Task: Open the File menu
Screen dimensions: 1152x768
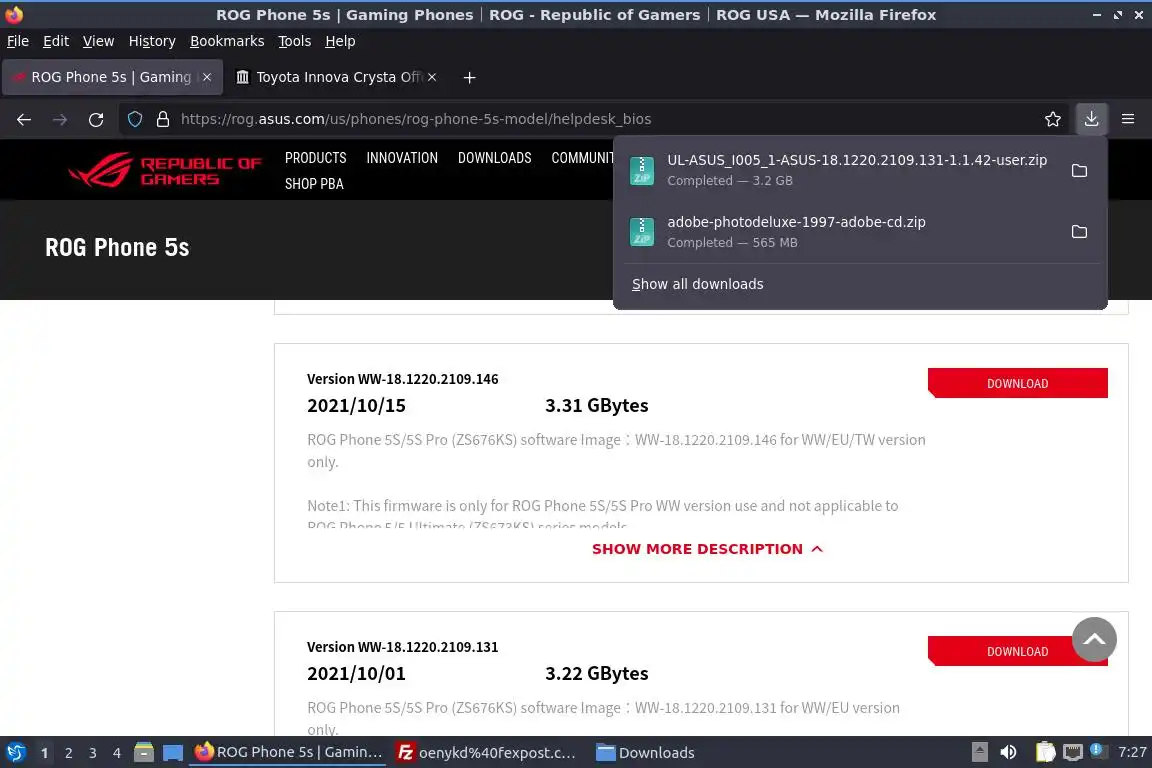Action: (x=18, y=41)
